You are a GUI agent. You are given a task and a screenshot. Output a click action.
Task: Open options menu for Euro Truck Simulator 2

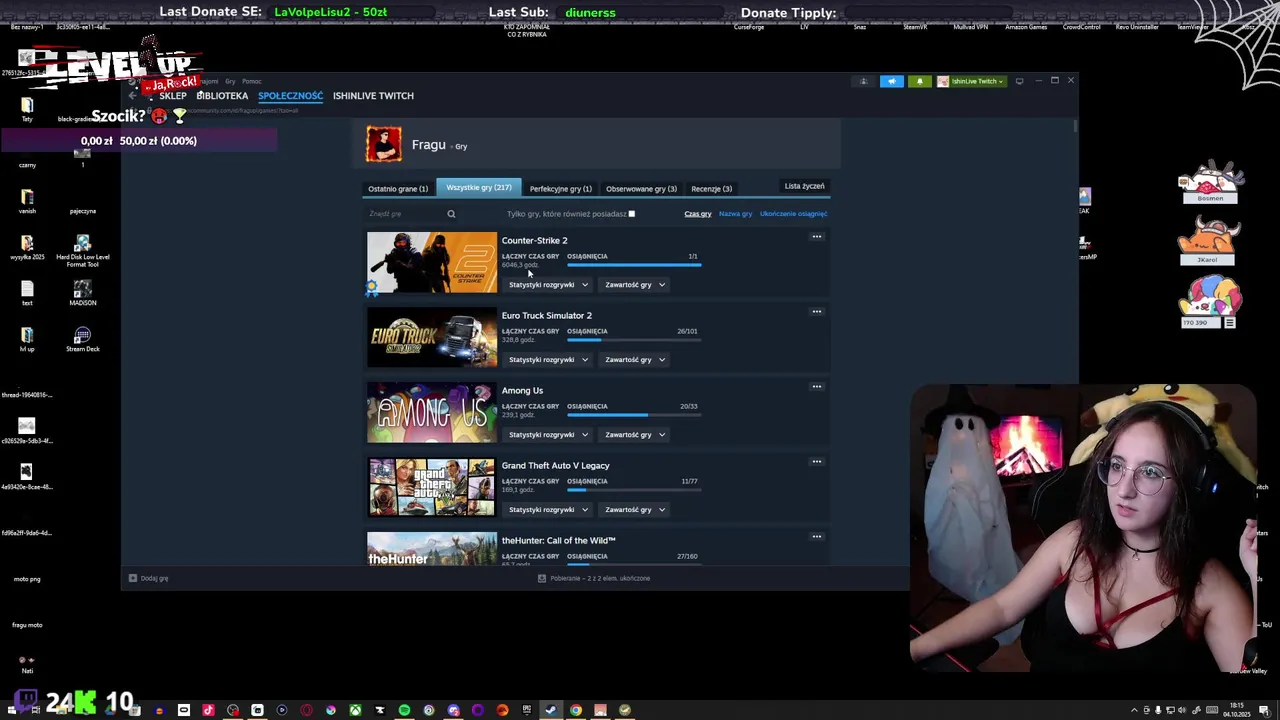tap(817, 312)
